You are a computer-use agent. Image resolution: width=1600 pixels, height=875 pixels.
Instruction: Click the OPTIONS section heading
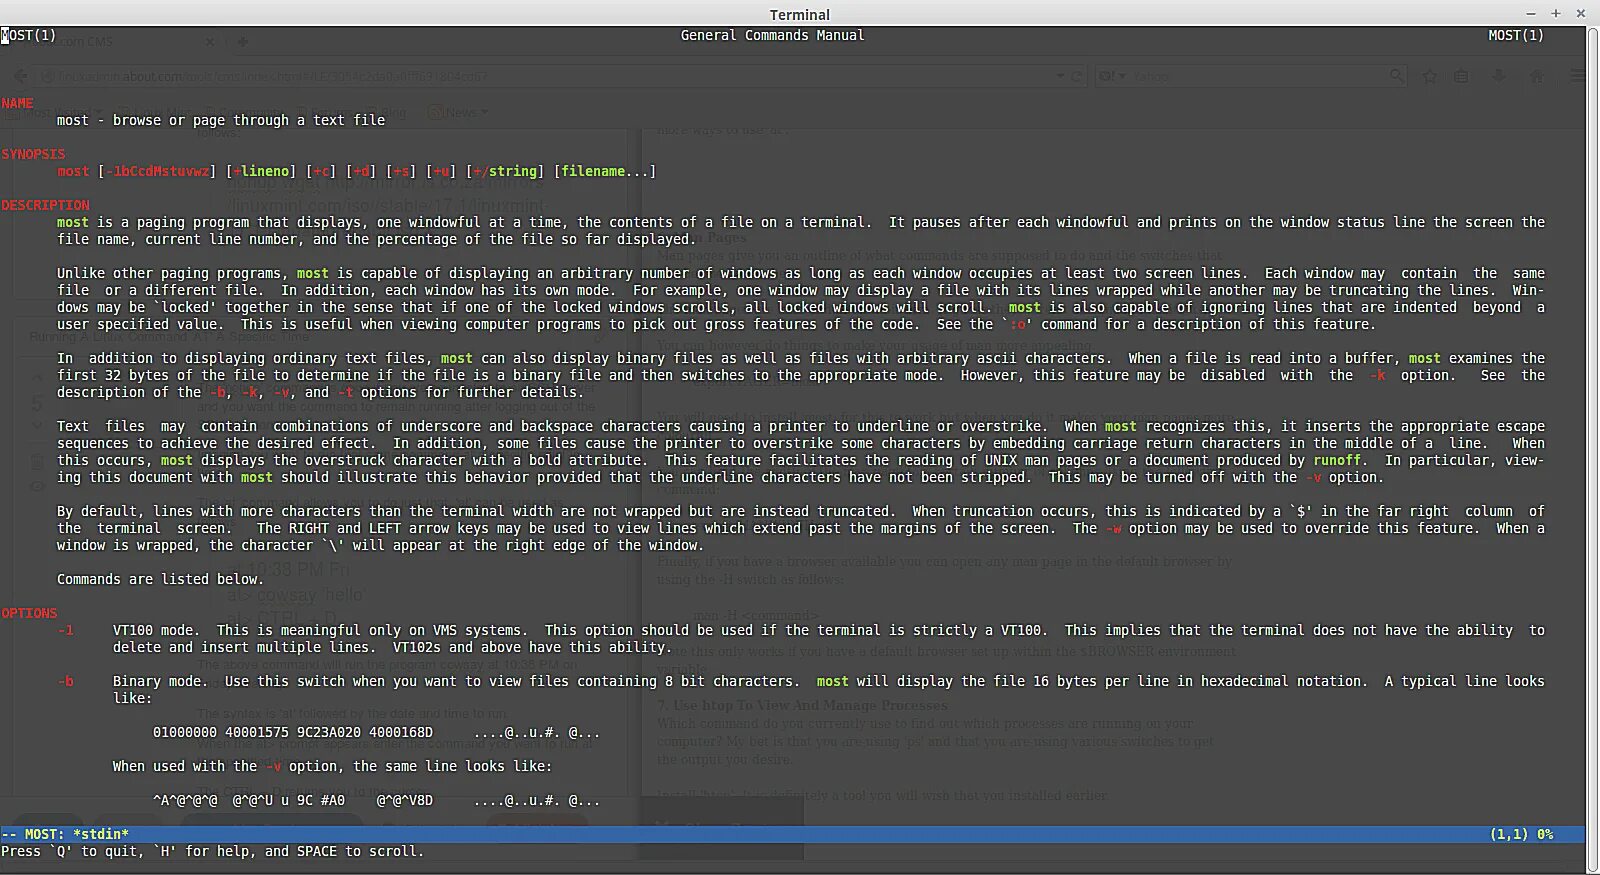tap(29, 613)
